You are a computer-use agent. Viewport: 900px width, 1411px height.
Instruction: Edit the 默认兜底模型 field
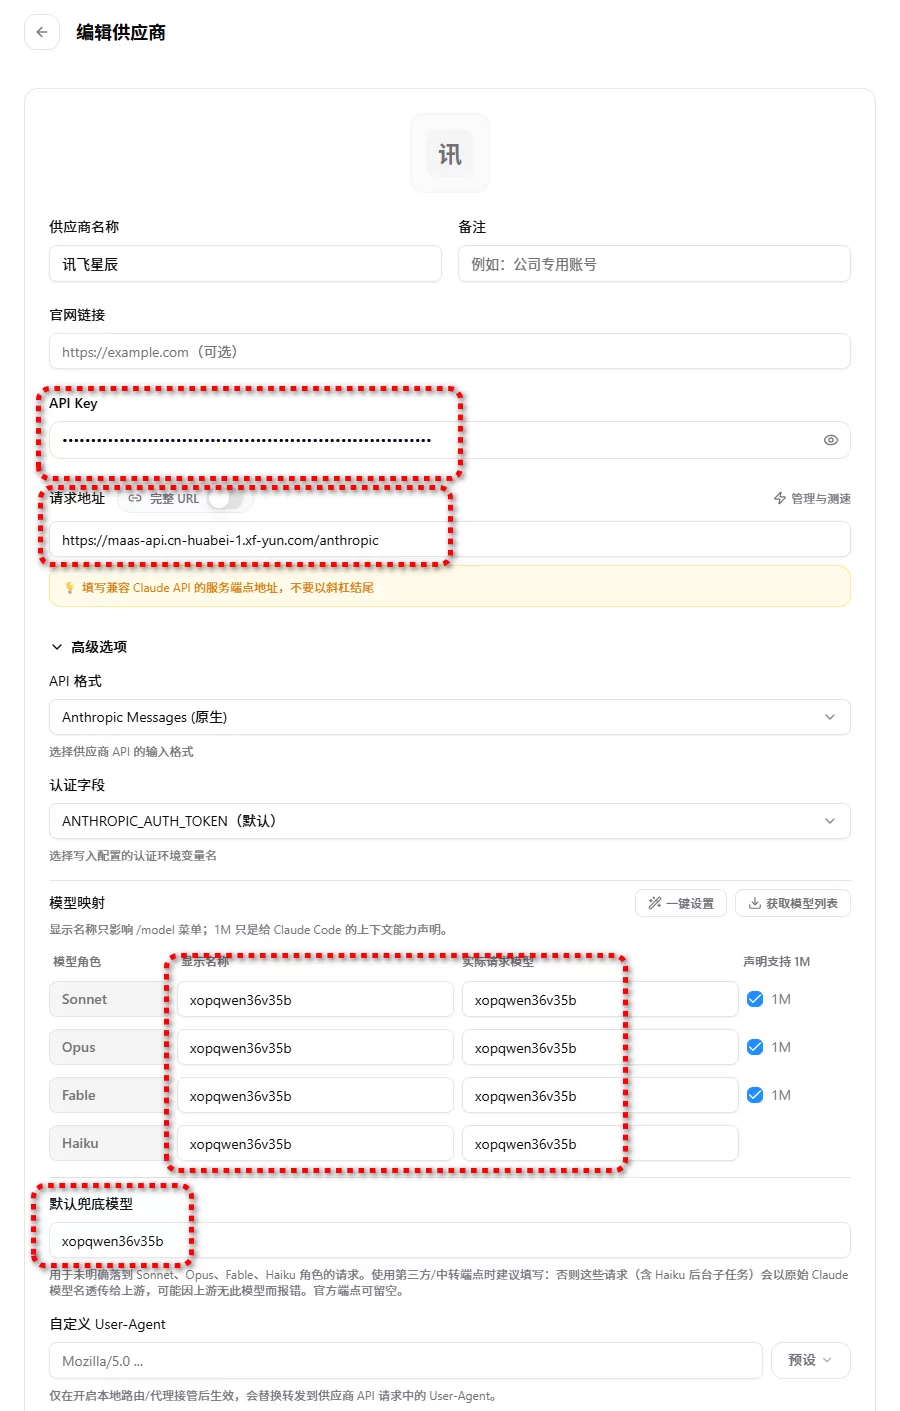coord(450,1241)
